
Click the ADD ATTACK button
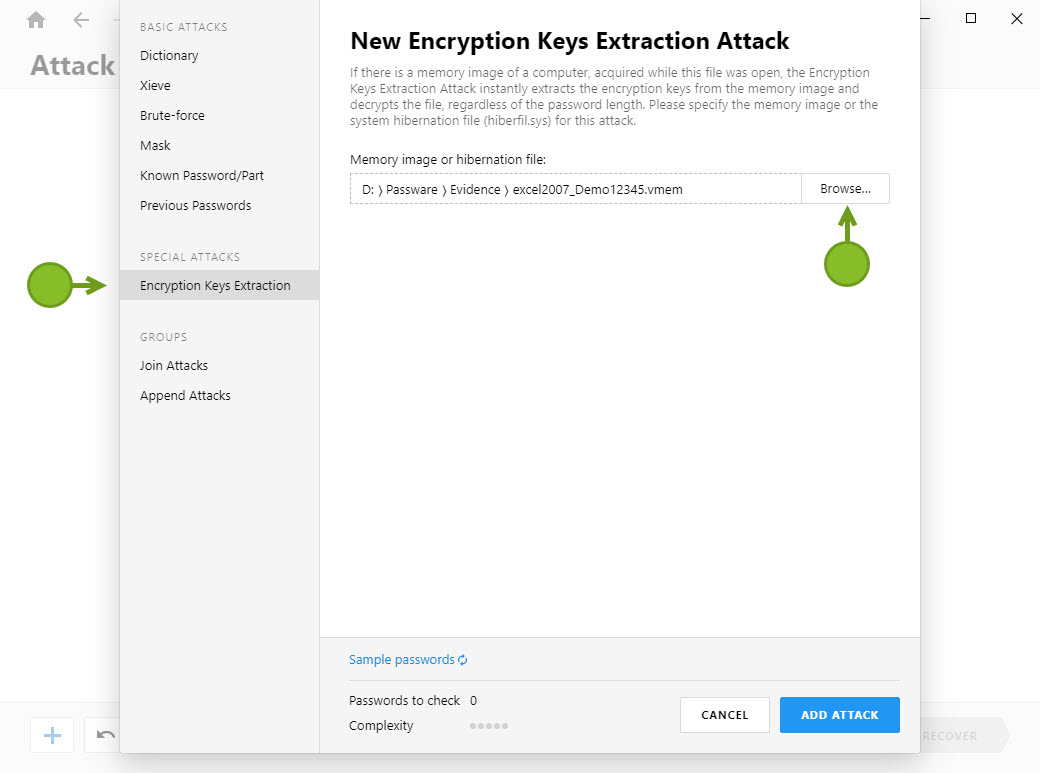(x=840, y=715)
